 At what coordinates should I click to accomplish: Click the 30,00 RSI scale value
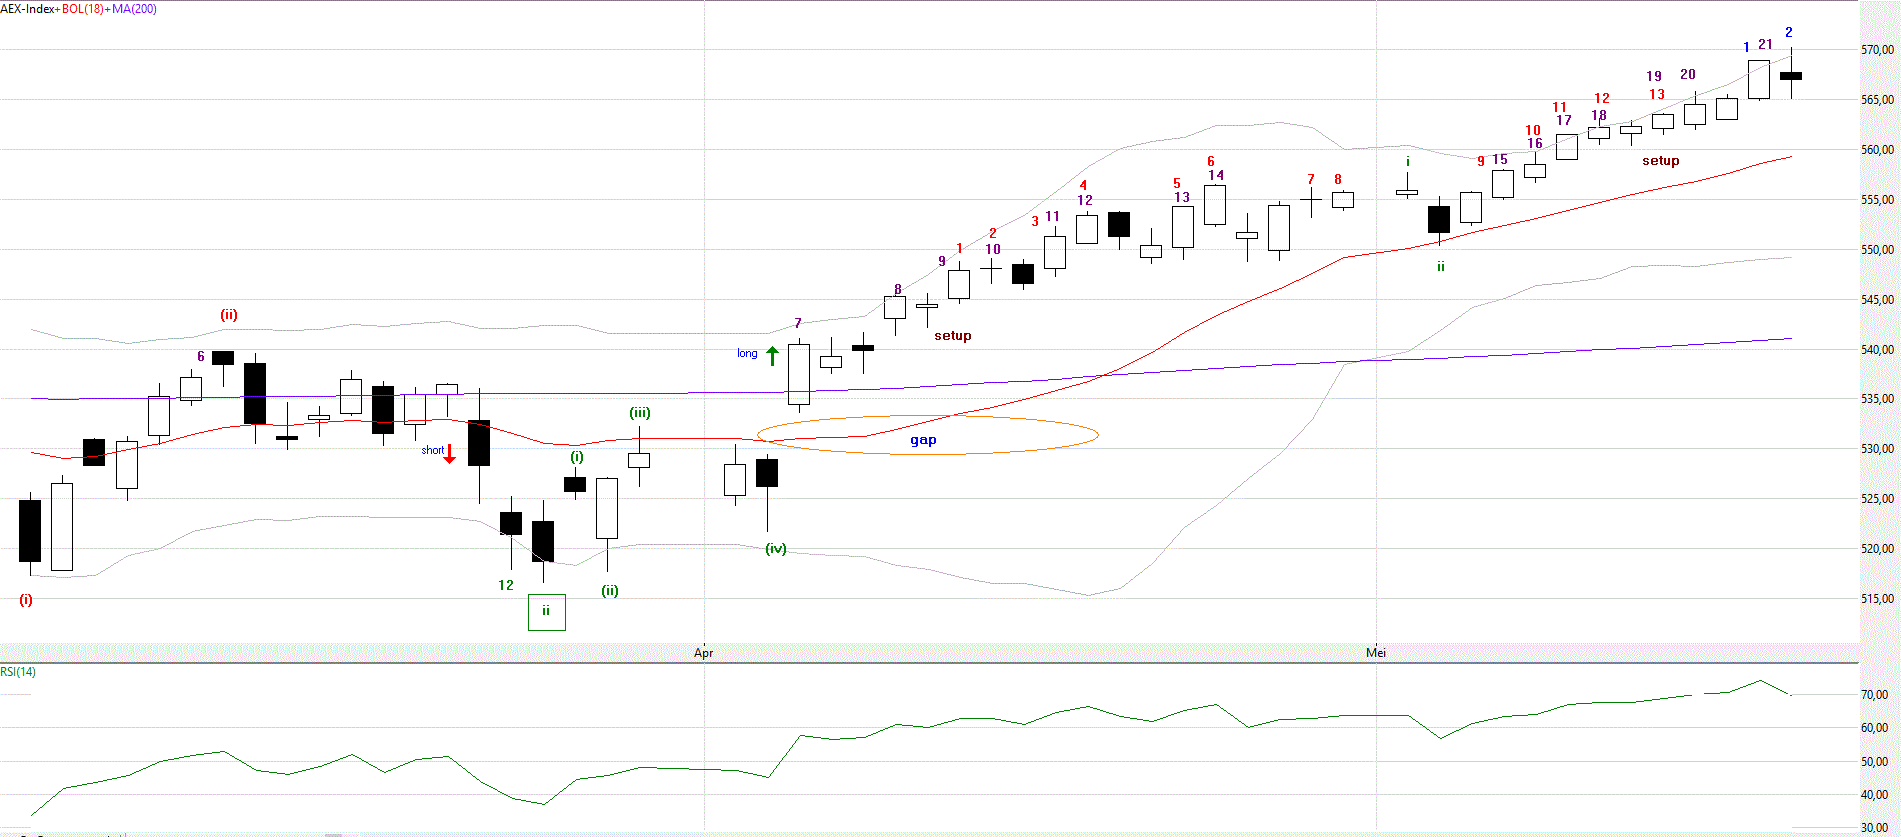(1874, 829)
